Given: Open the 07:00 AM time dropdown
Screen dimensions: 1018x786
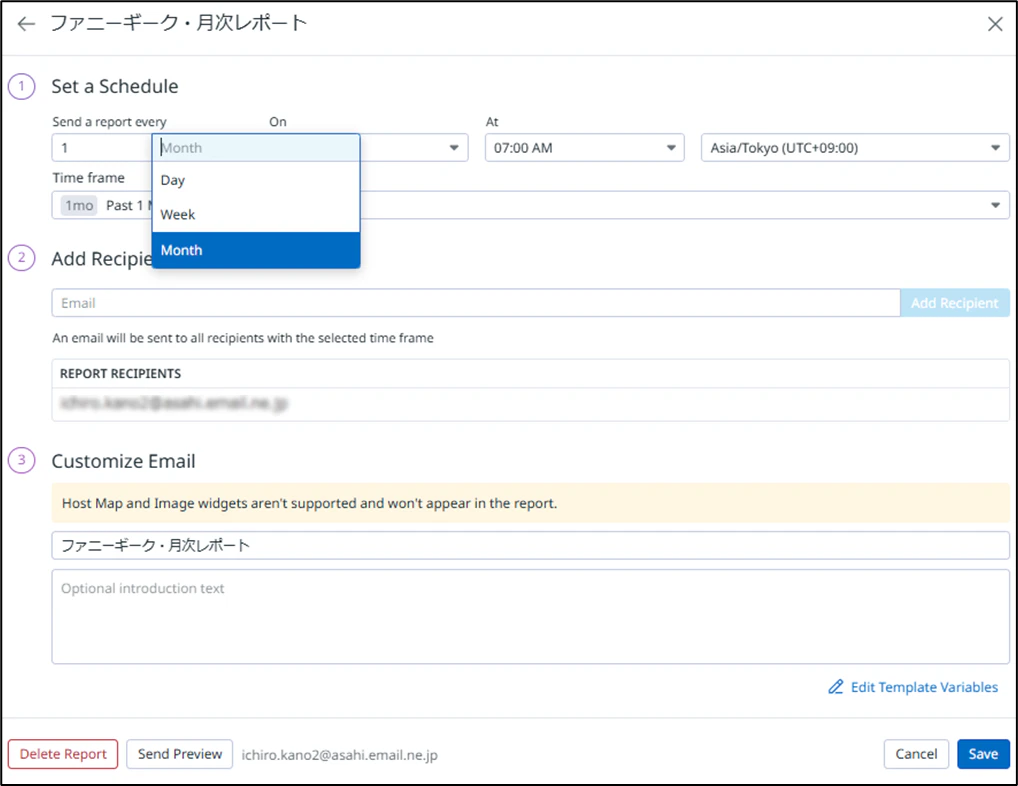Looking at the screenshot, I should click(584, 148).
